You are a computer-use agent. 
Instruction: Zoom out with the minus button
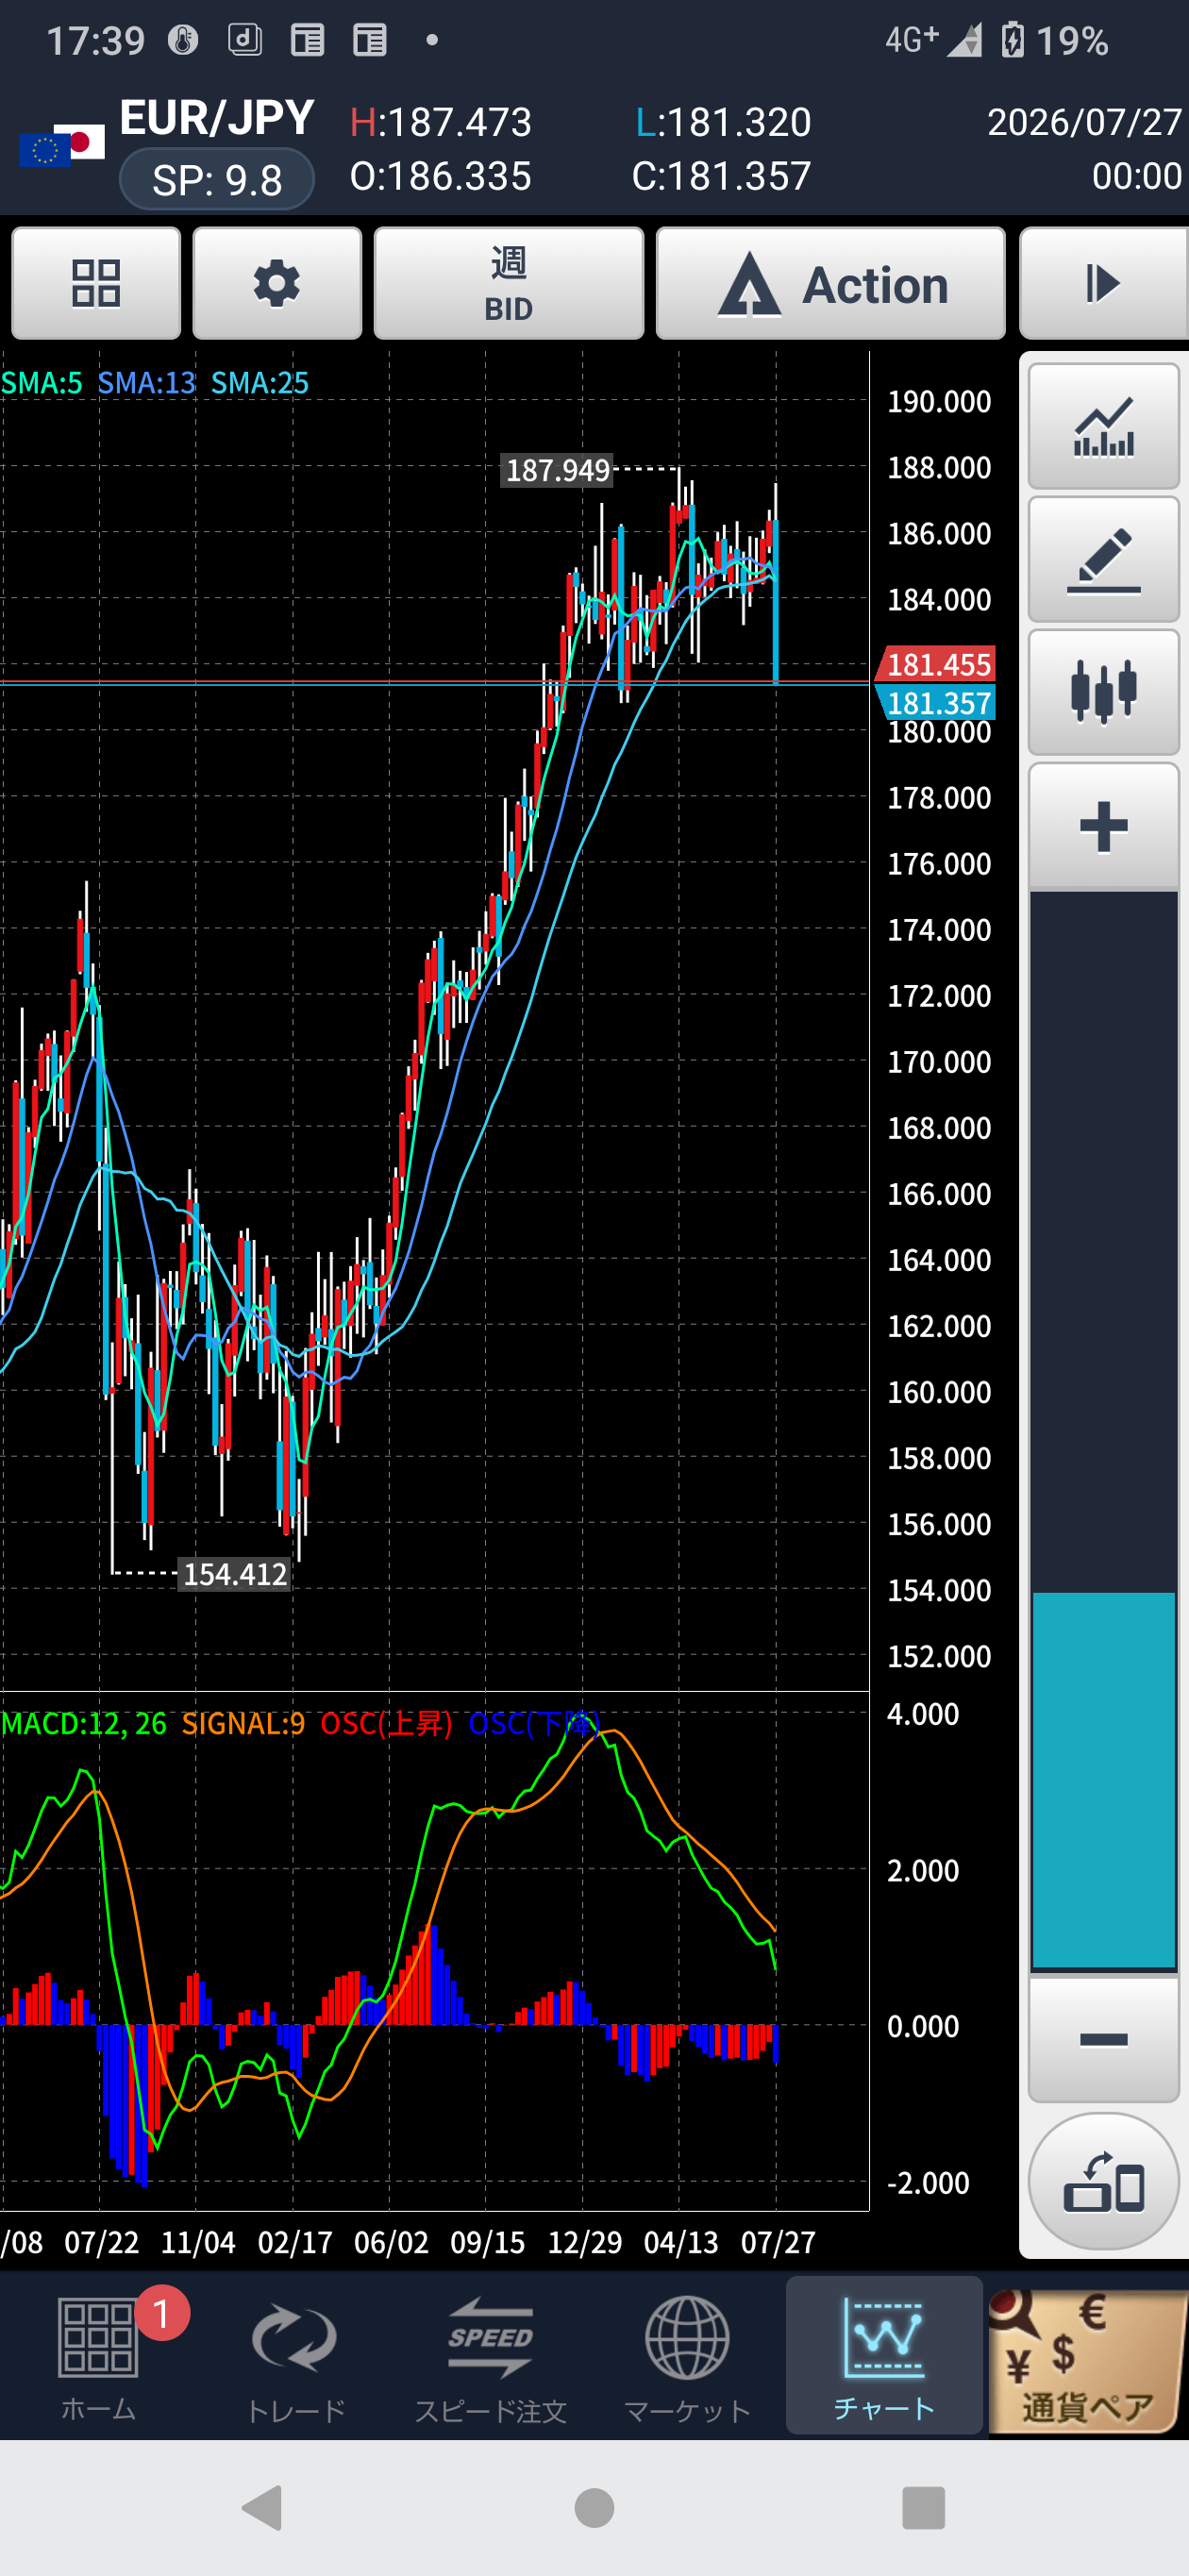1104,2039
